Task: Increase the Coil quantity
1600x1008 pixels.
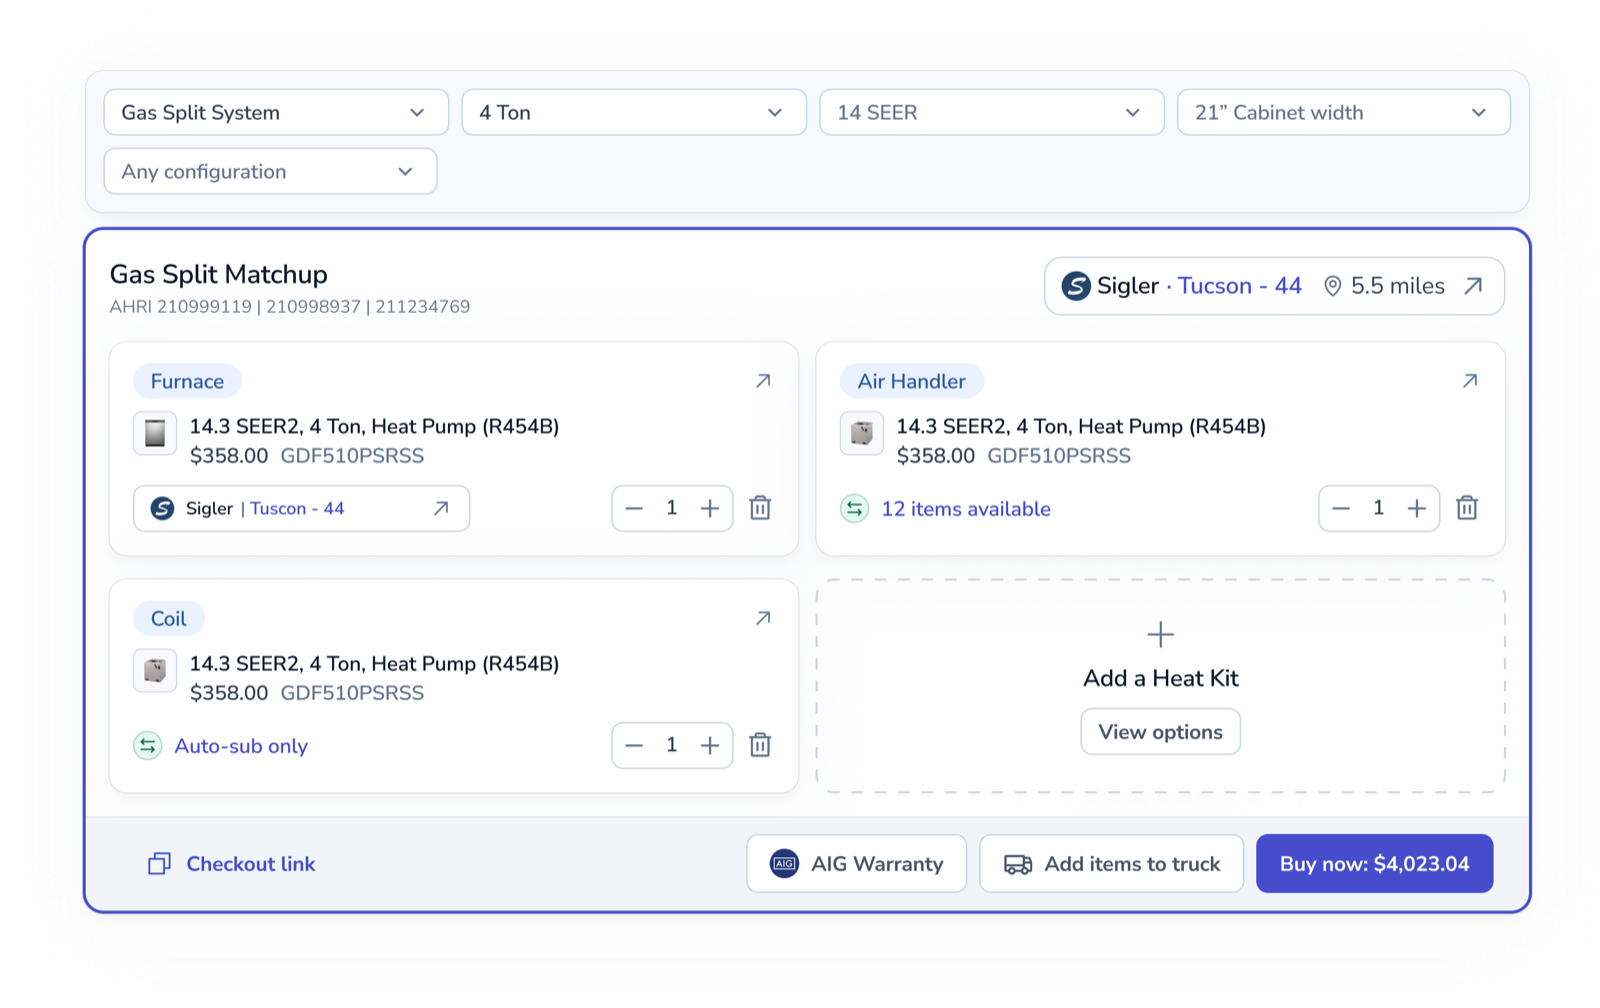Action: 710,746
